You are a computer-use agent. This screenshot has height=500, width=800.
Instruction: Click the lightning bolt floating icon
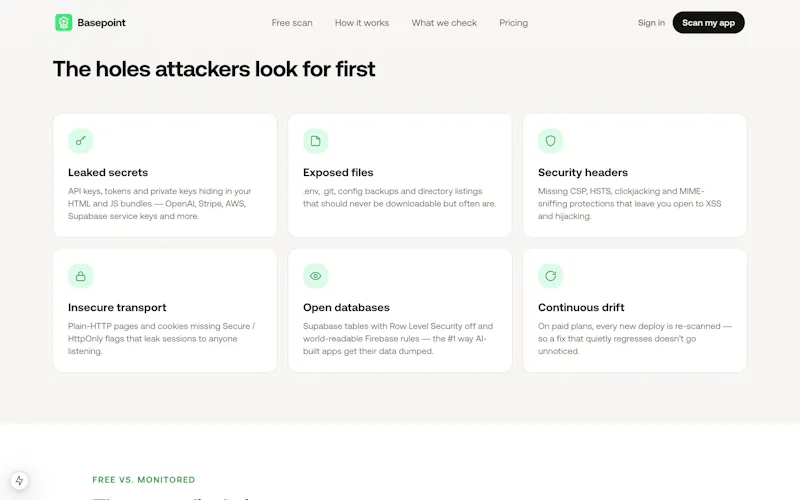coord(19,481)
